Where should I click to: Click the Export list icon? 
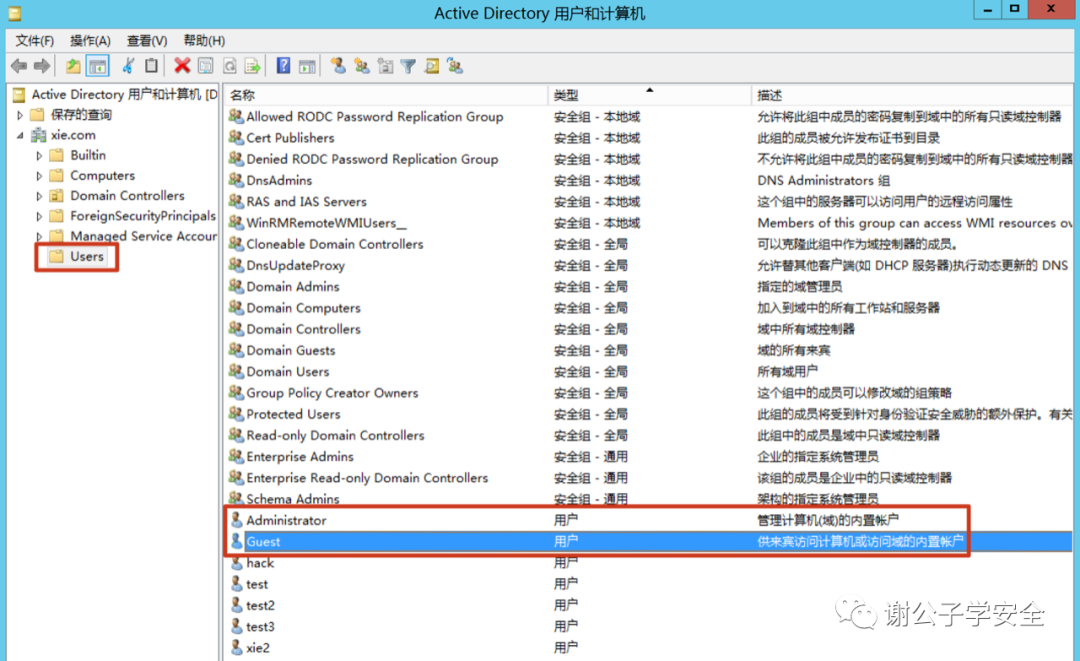click(x=253, y=66)
